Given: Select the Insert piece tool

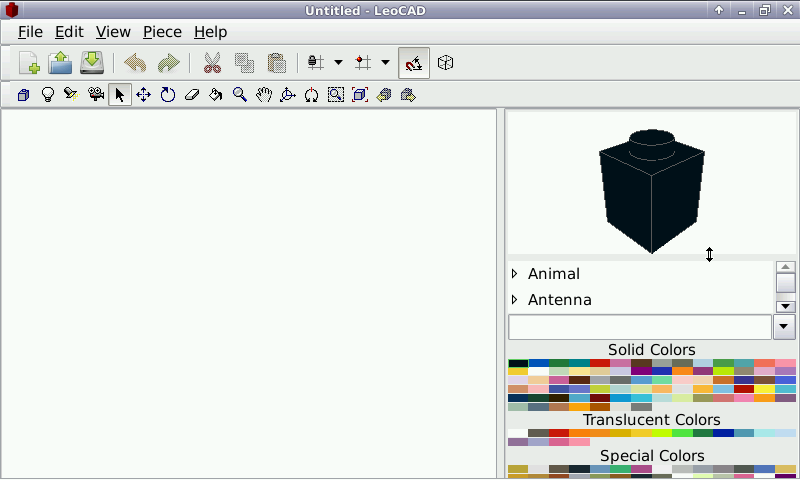Looking at the screenshot, I should tap(23, 95).
